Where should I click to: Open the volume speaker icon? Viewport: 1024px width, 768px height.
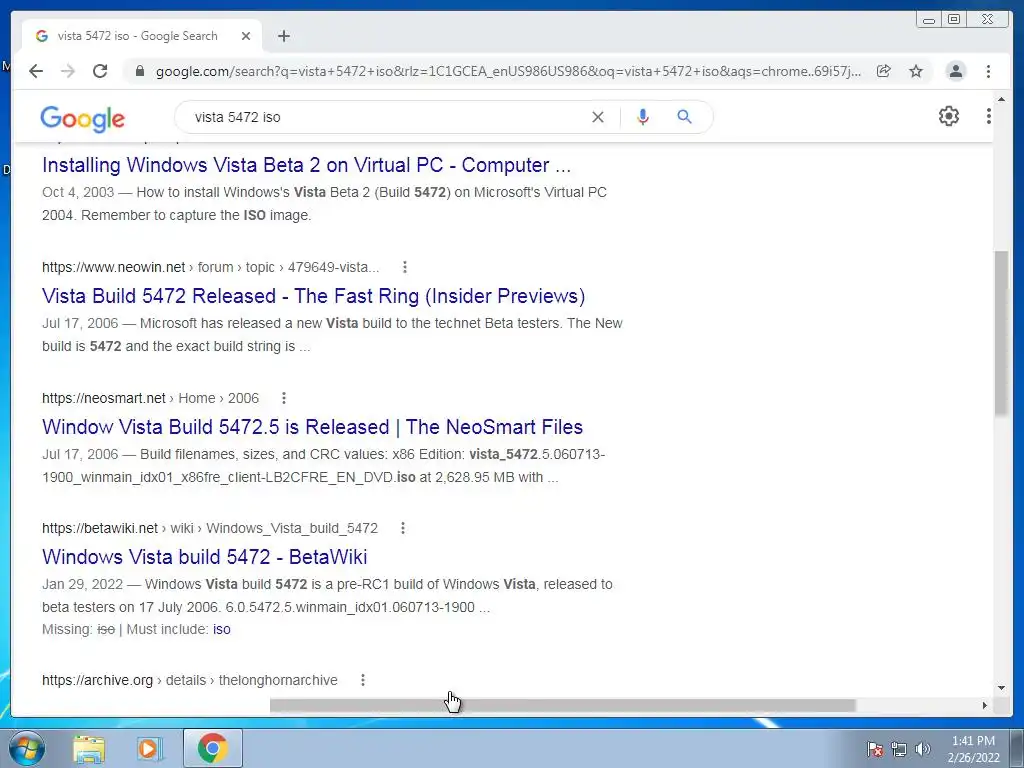[x=923, y=749]
